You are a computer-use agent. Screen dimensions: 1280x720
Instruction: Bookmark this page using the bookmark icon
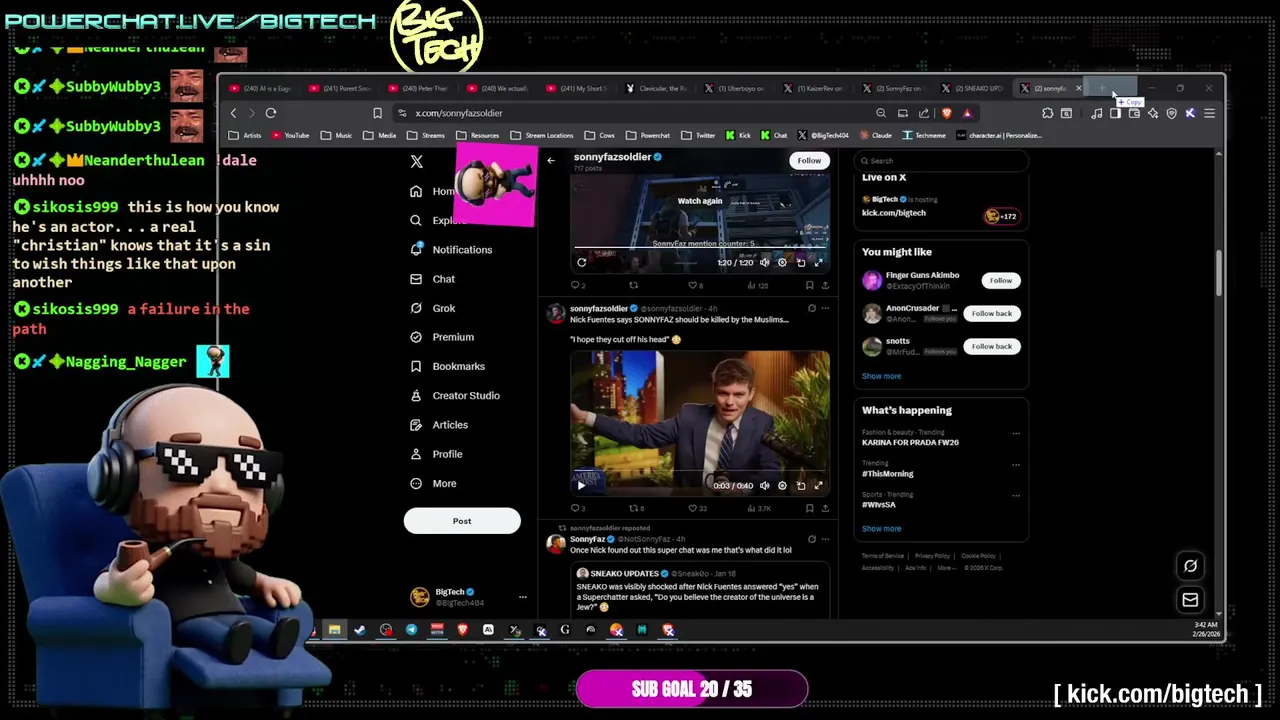[377, 113]
